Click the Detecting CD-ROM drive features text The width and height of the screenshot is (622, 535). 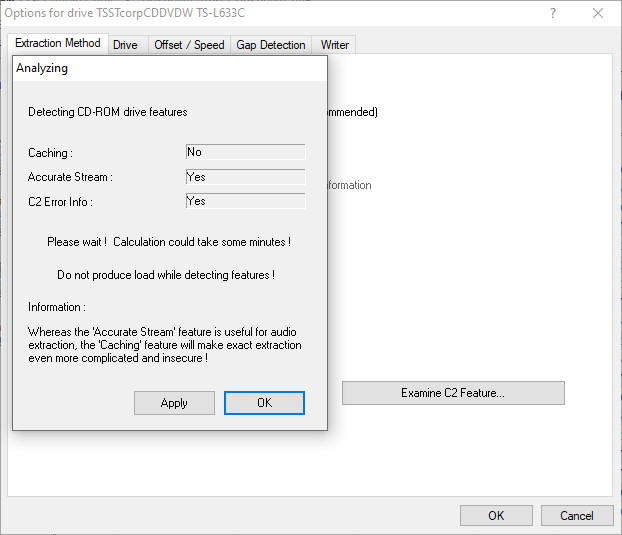(x=107, y=112)
